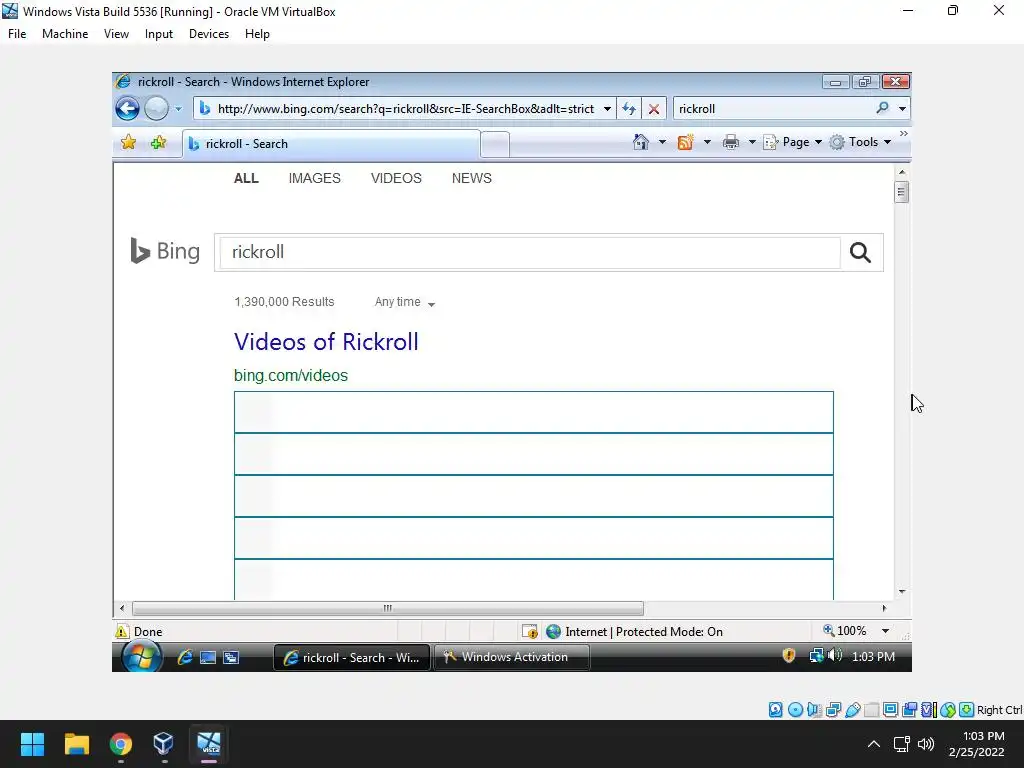
Task: Add to Favorites with green plus star
Action: point(158,142)
